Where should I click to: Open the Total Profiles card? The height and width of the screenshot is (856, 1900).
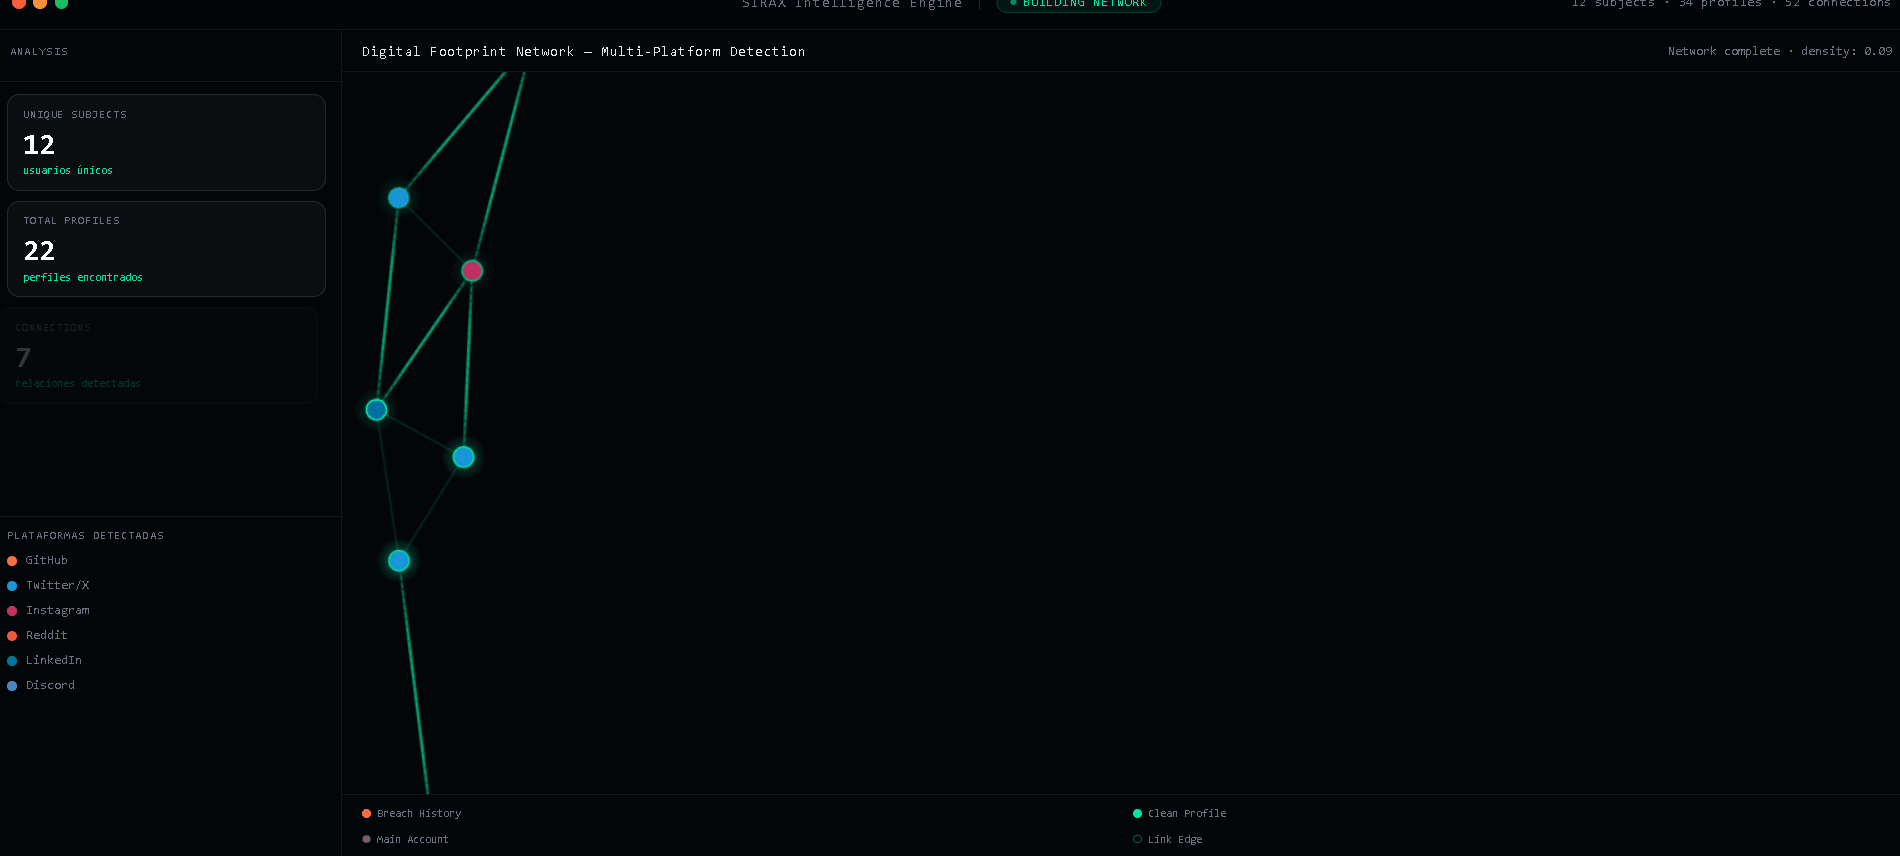pos(166,249)
